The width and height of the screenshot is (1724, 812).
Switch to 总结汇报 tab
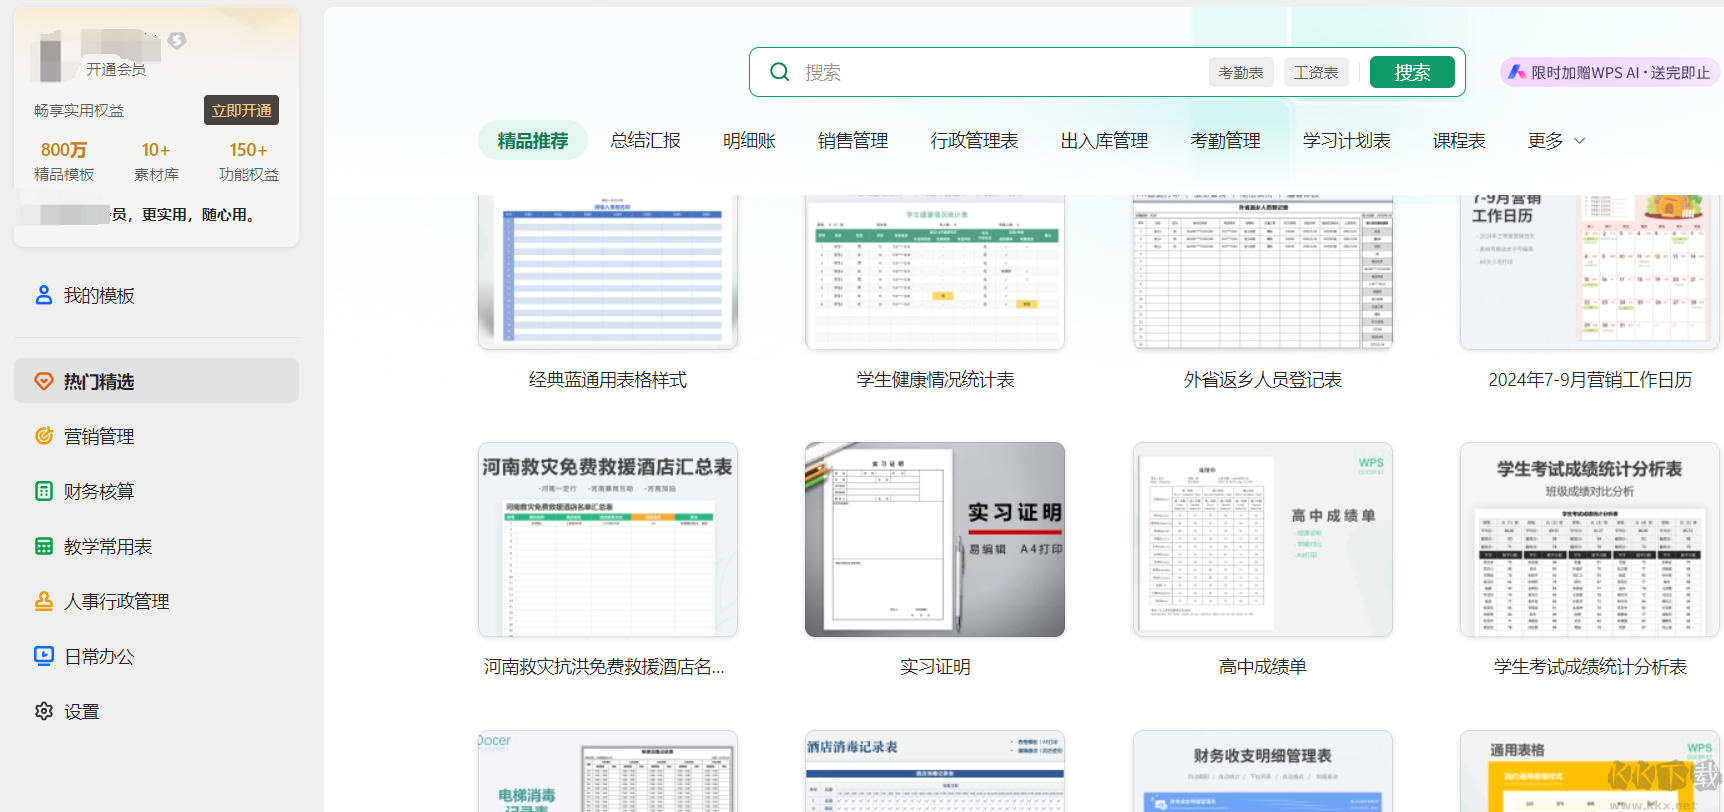pos(646,141)
